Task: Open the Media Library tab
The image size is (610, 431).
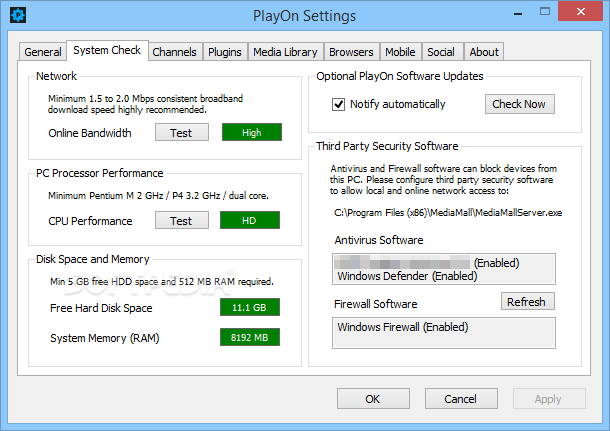Action: tap(286, 52)
